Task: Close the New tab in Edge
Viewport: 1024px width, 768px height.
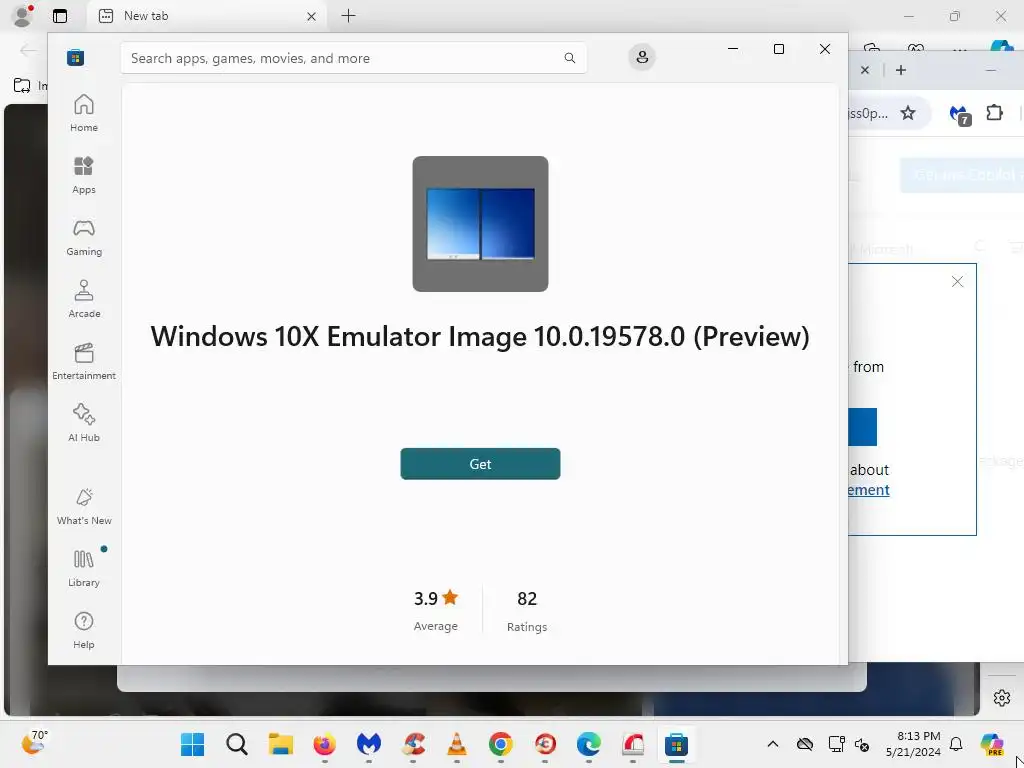Action: point(312,16)
